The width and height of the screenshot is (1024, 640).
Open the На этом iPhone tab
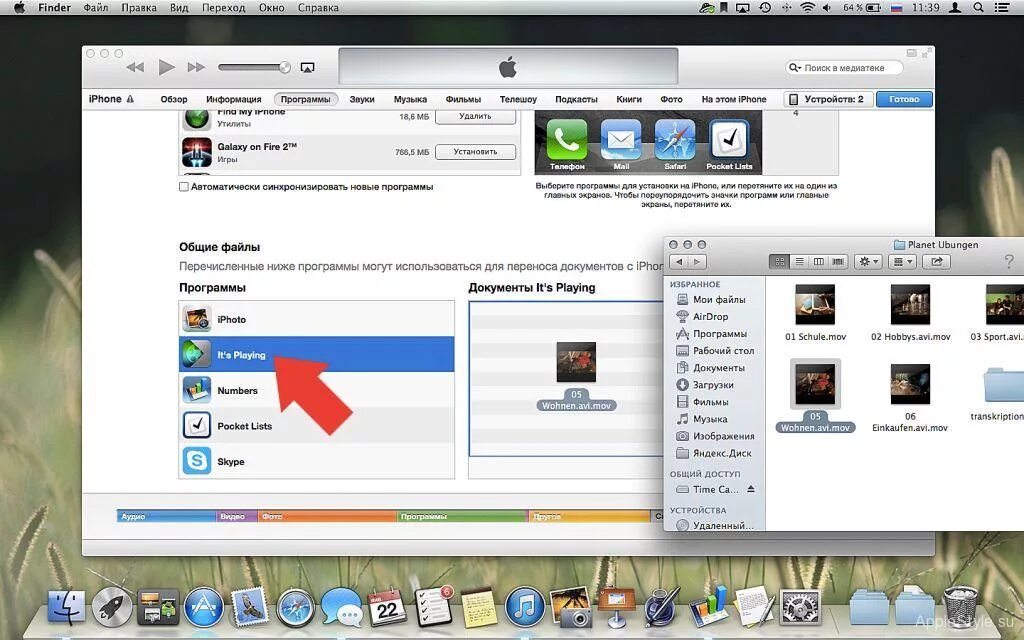coord(734,99)
